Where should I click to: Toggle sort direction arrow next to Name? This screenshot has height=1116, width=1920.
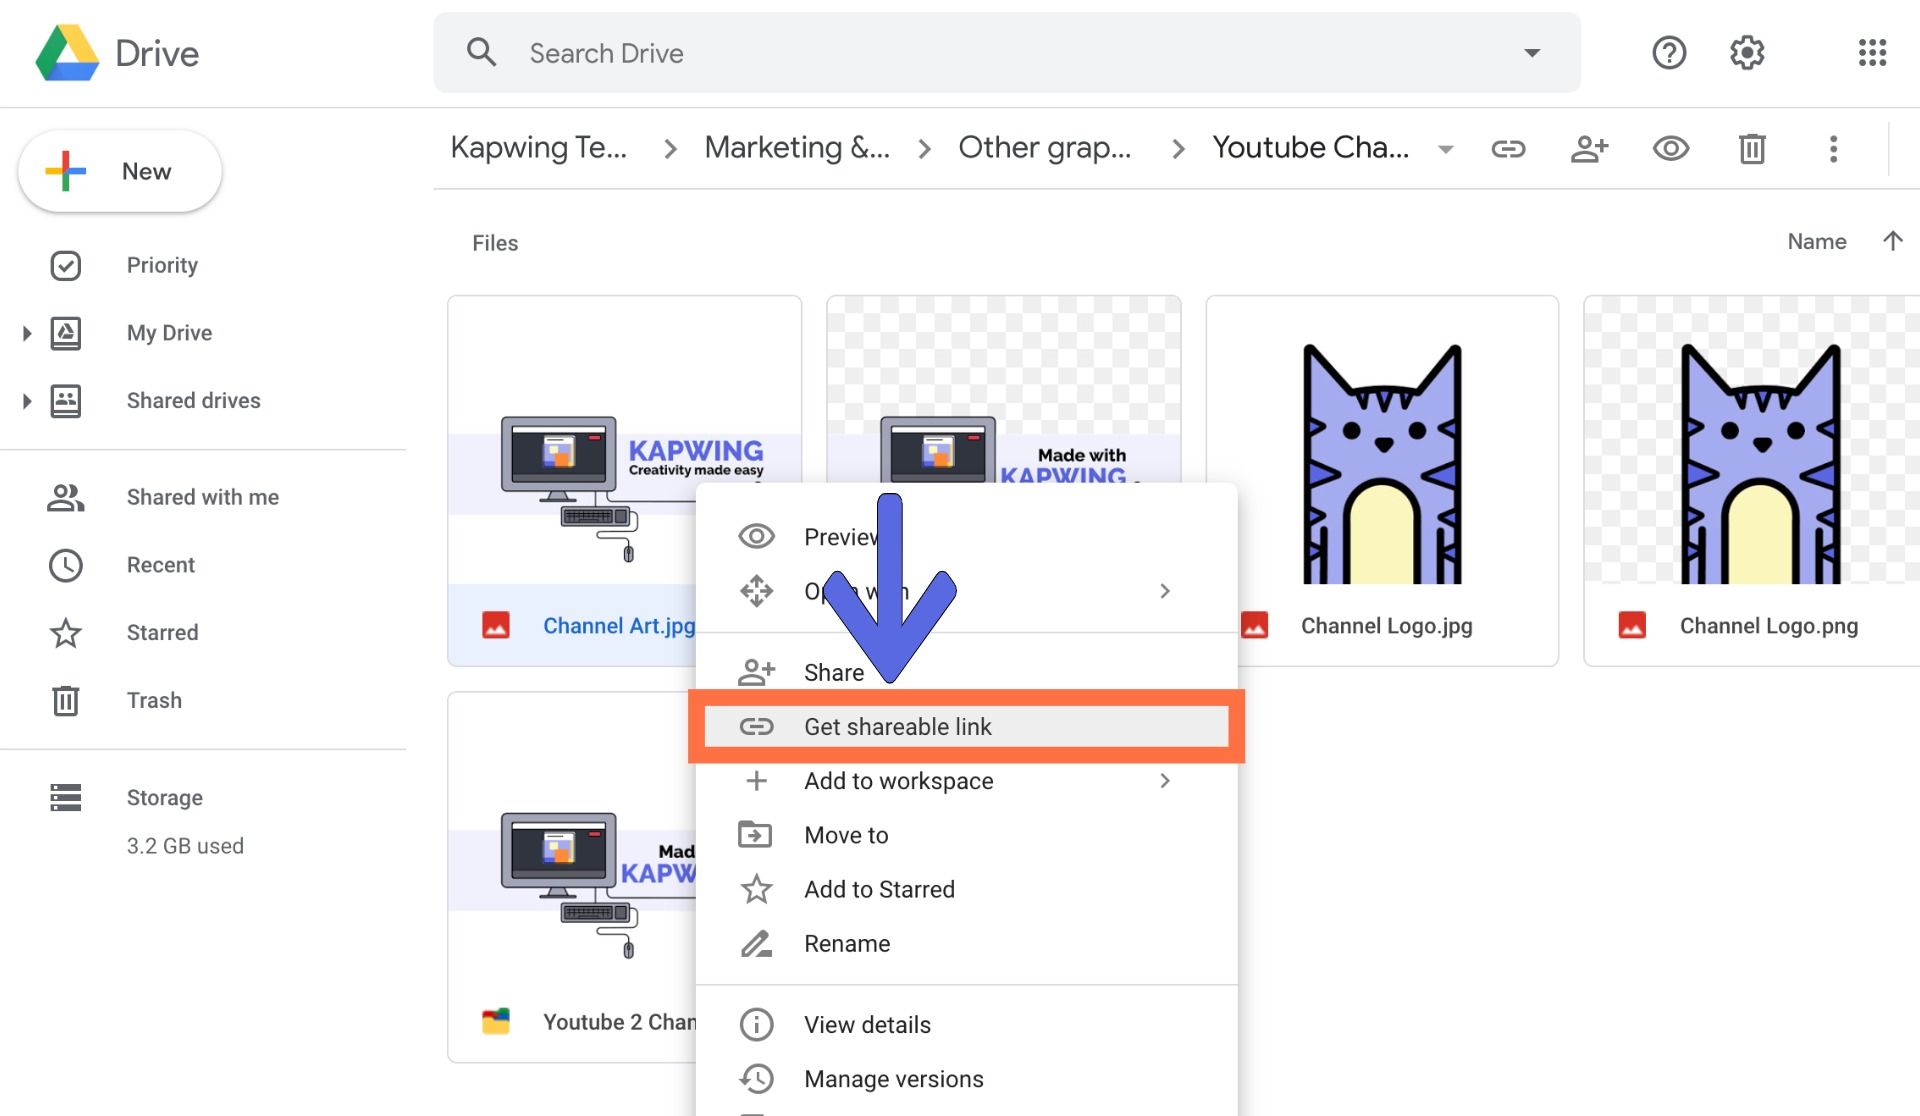tap(1892, 241)
